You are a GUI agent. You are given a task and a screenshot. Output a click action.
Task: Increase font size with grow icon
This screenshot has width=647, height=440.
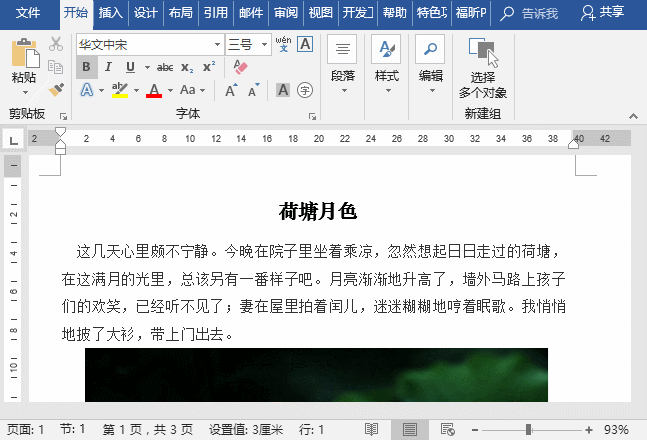pyautogui.click(x=231, y=90)
